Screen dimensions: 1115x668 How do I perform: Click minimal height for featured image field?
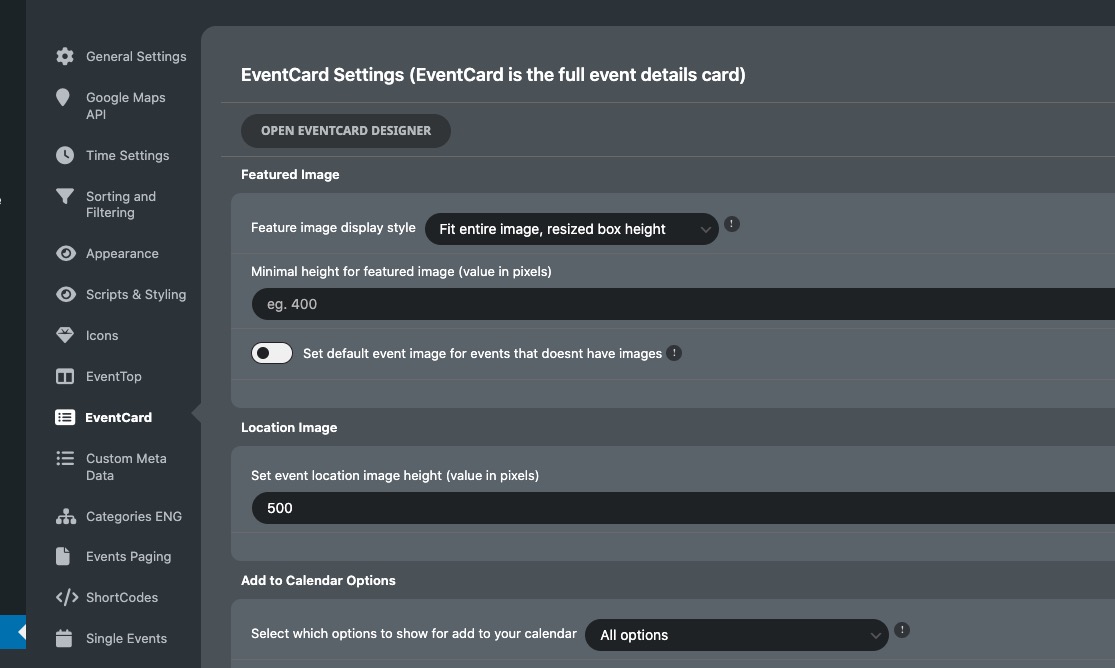[x=683, y=304]
